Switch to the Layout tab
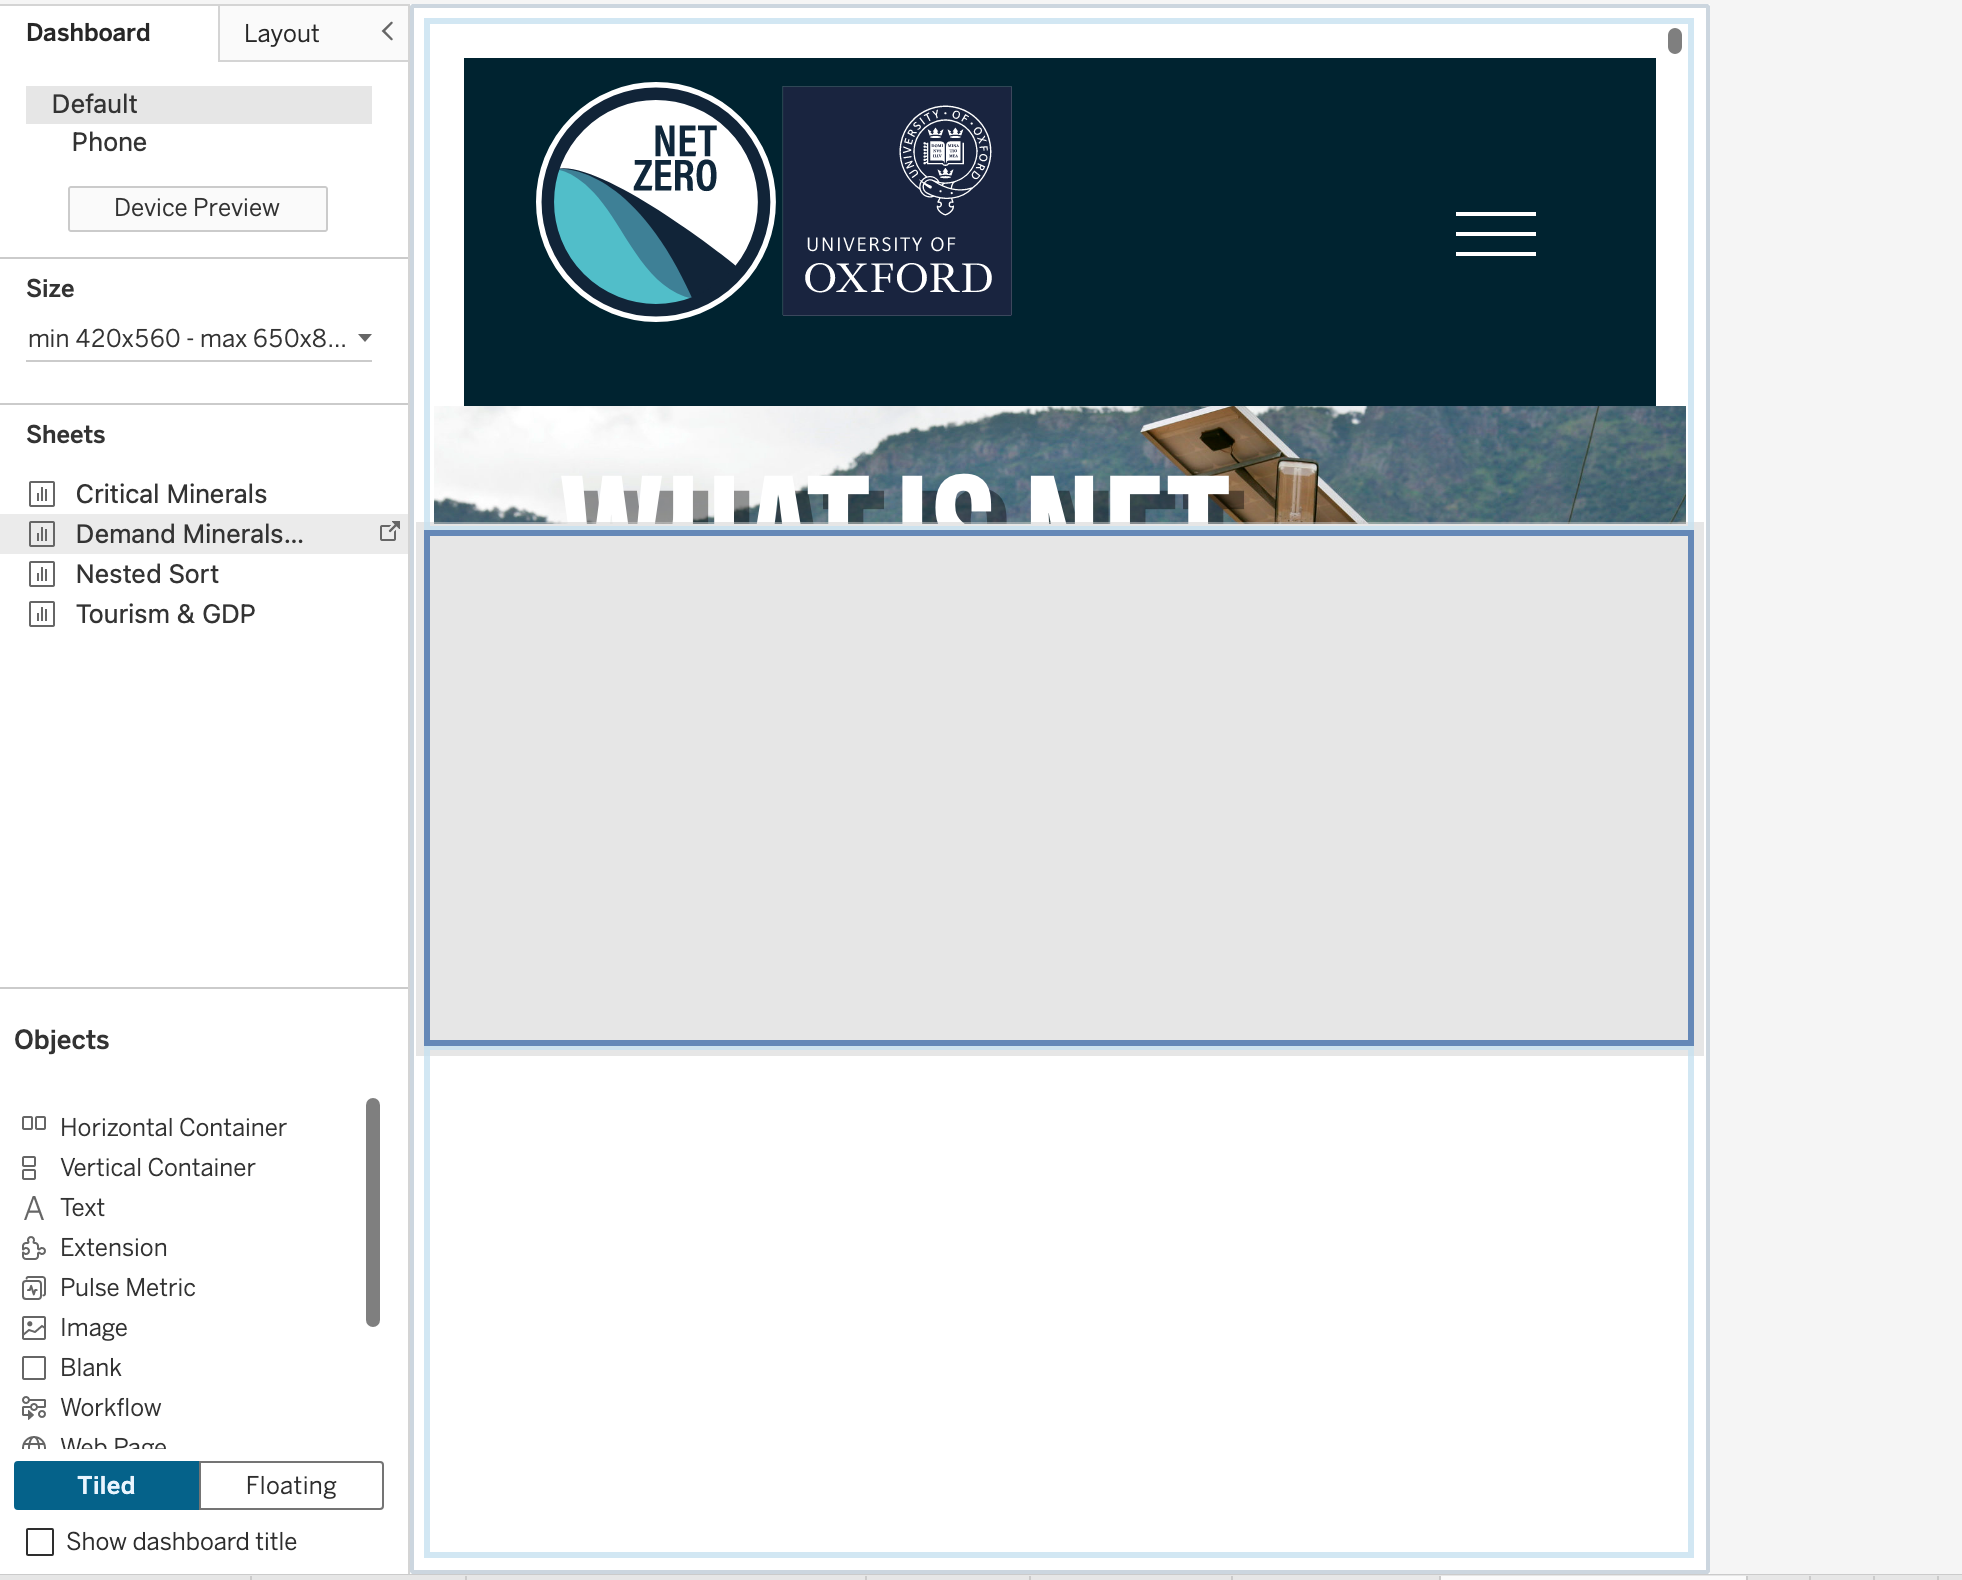The image size is (1962, 1580). click(281, 33)
